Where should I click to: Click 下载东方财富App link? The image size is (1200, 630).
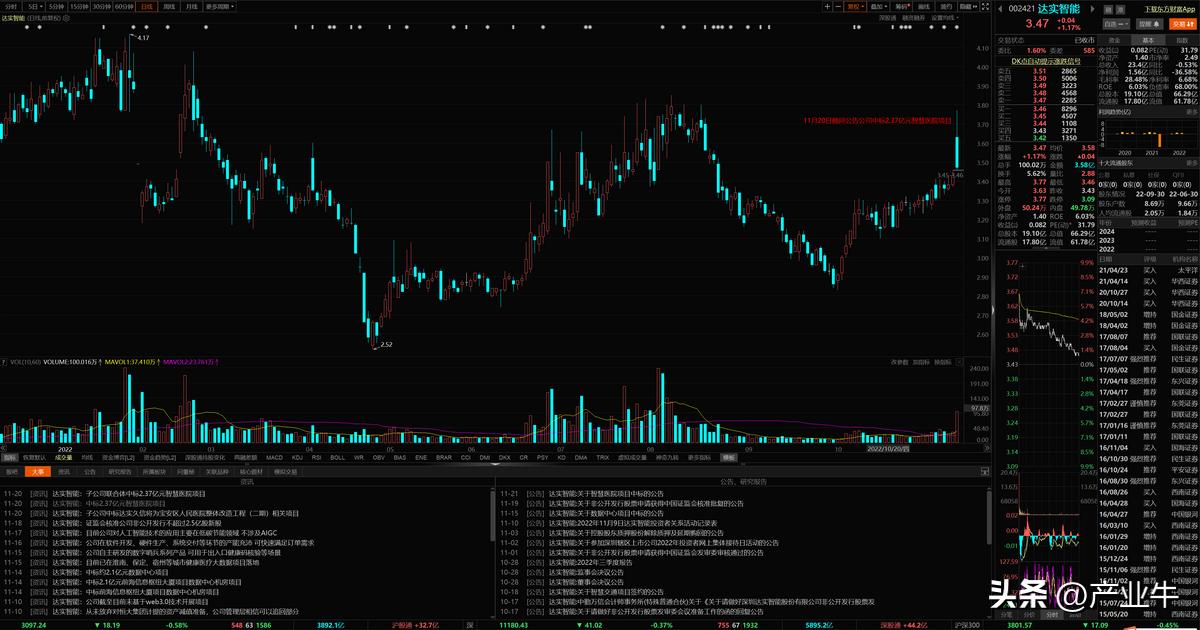point(1166,7)
